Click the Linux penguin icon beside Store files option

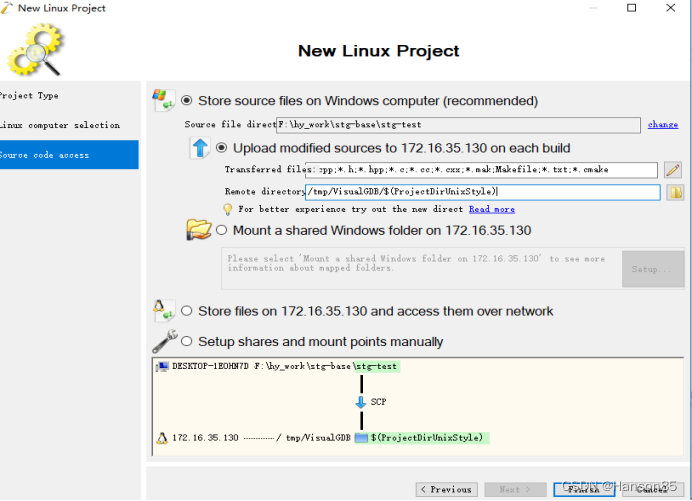click(x=163, y=310)
